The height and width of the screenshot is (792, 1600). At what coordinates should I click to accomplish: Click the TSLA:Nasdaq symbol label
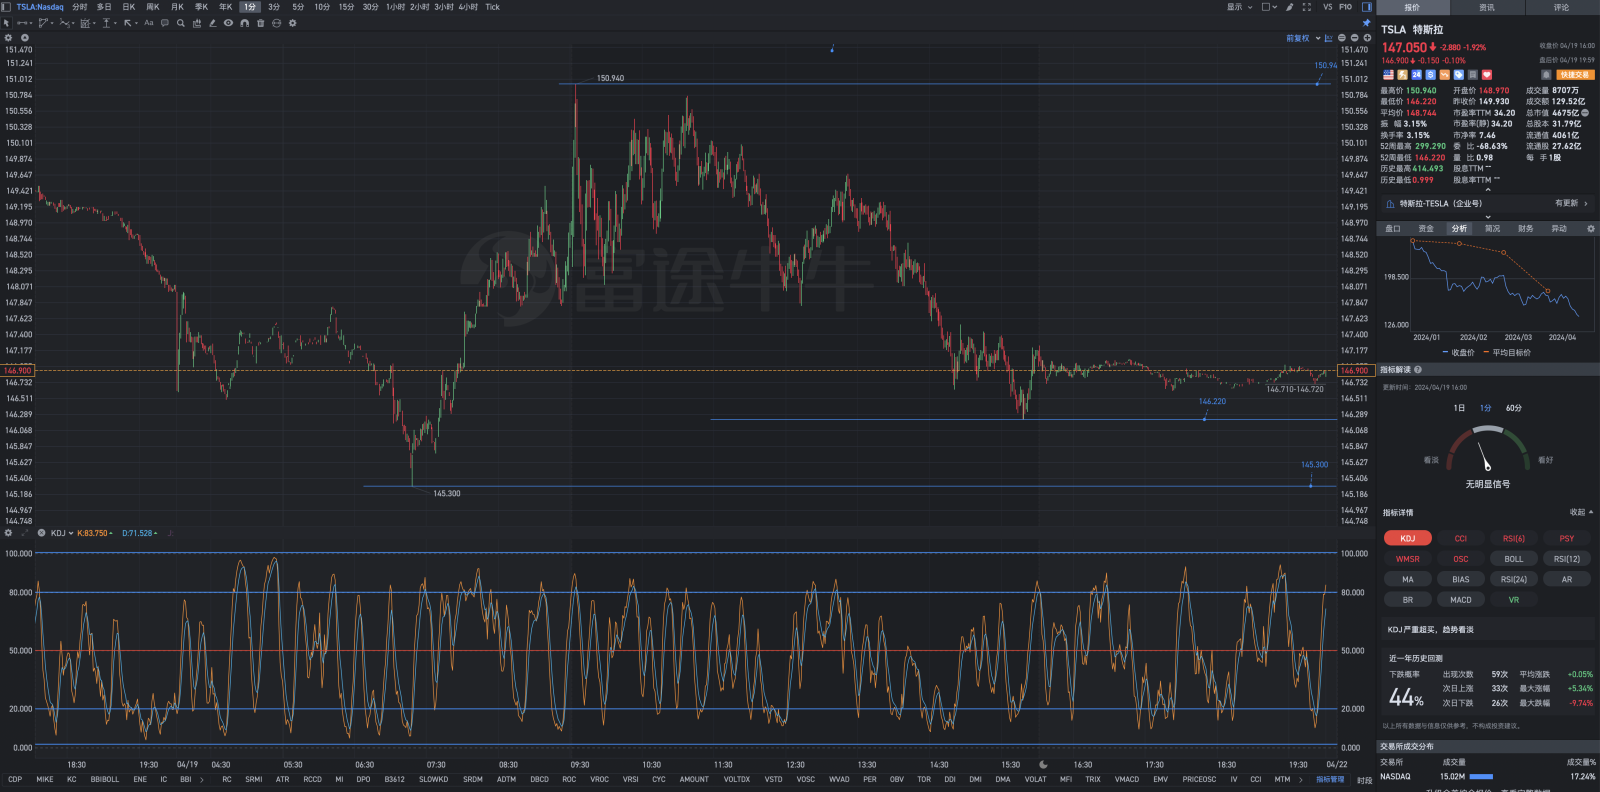[40, 7]
